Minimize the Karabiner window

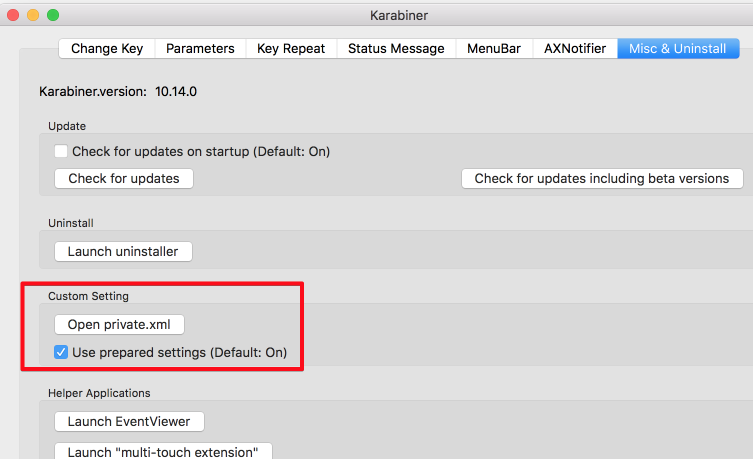pos(33,15)
